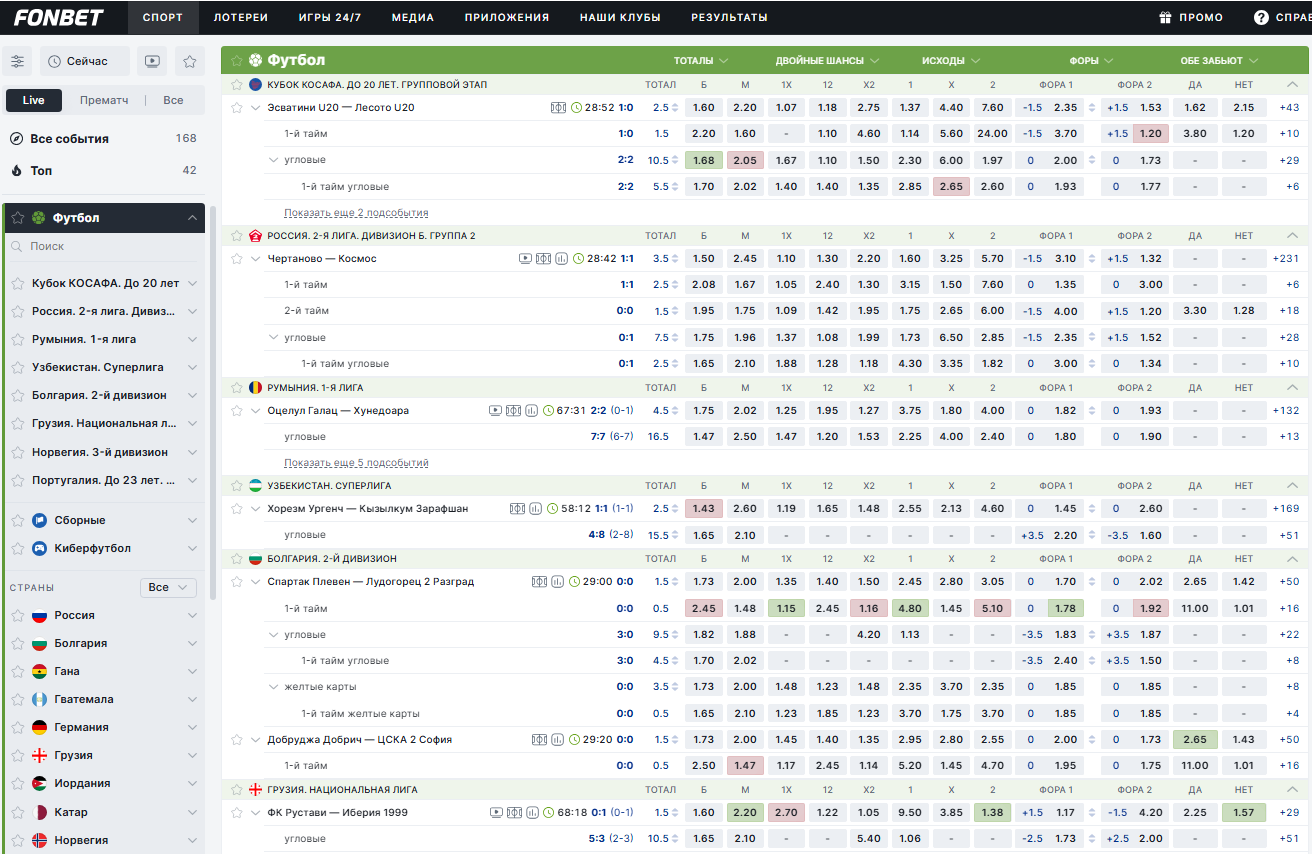The width and height of the screenshot is (1312, 854).
Task: Open favorites star icon in sidebar toolbar
Action: point(190,61)
